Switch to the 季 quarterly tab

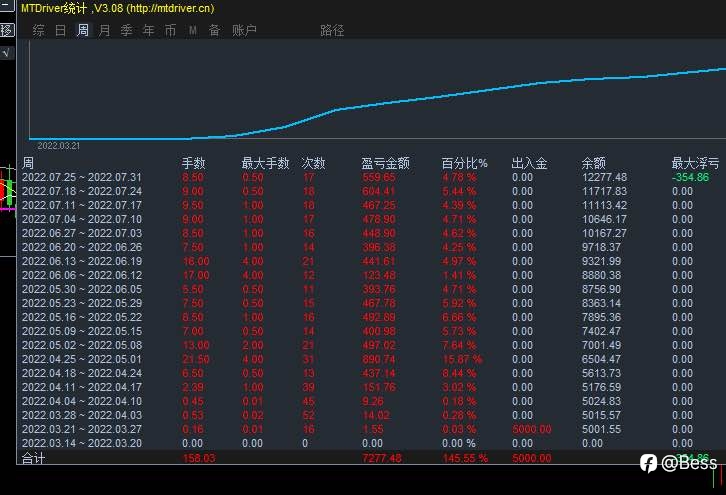(126, 31)
